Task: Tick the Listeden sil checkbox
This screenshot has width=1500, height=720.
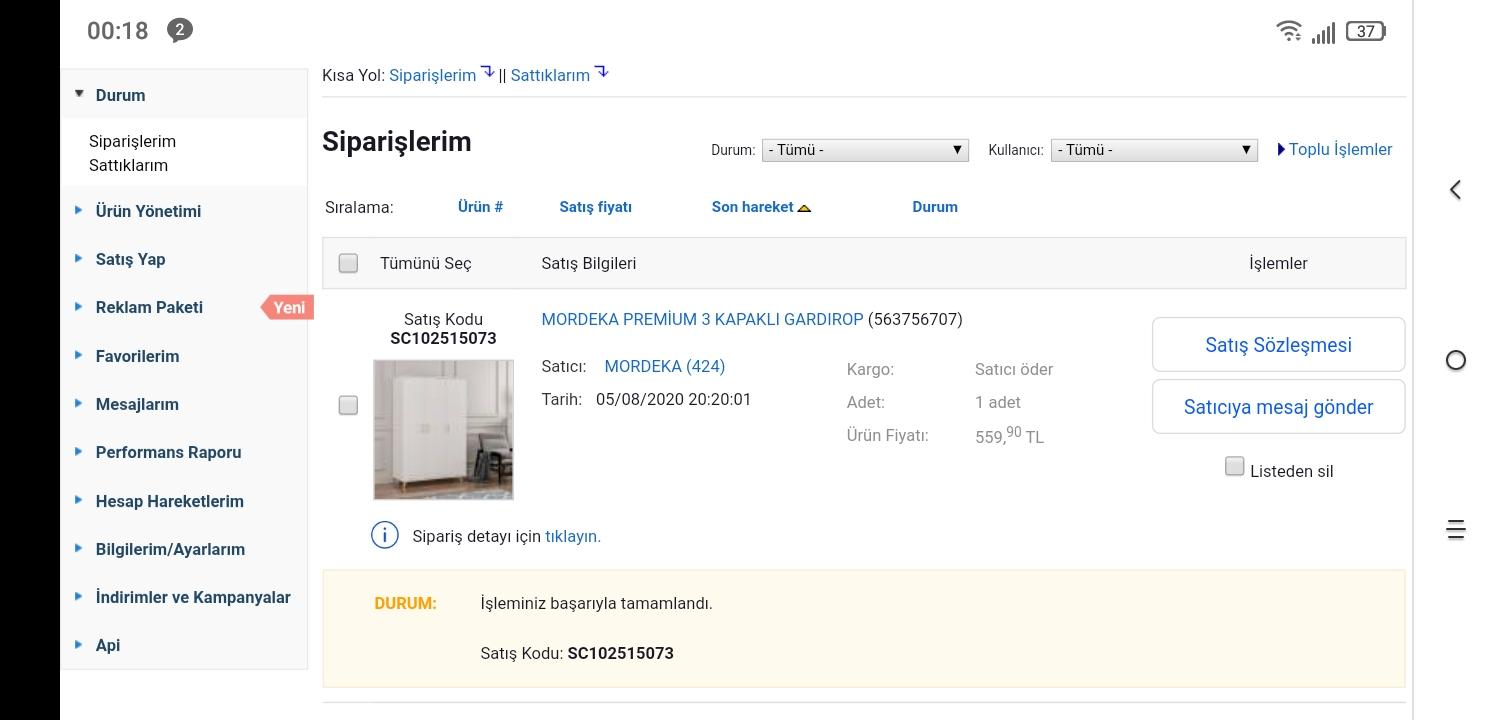Action: point(1235,467)
